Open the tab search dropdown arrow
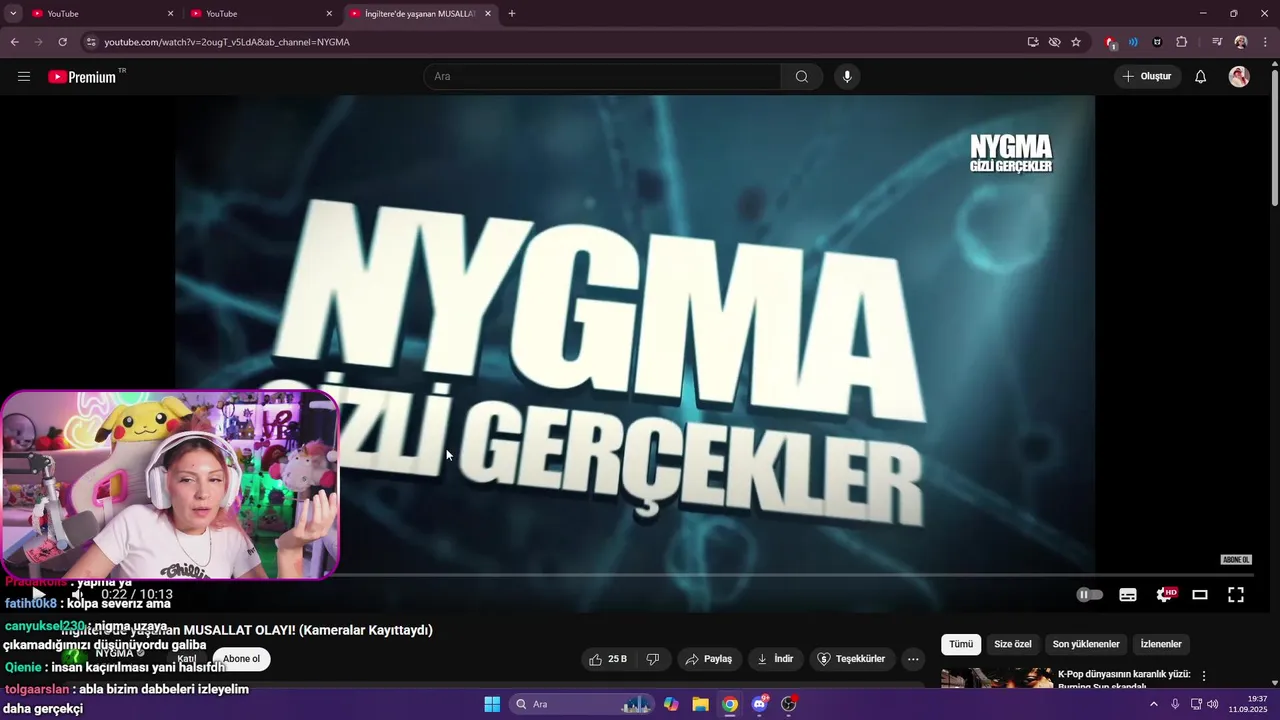Screen dimensions: 1280x720 (x=13, y=14)
